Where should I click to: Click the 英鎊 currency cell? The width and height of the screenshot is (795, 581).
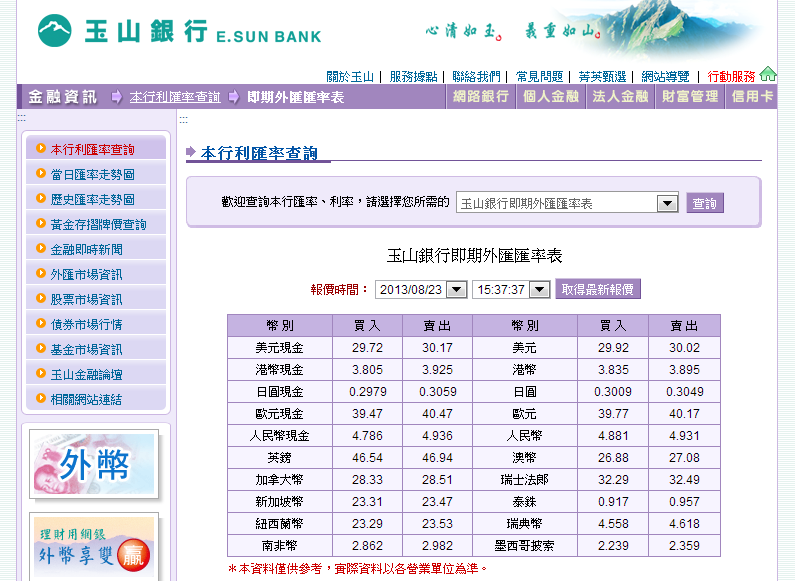click(279, 458)
